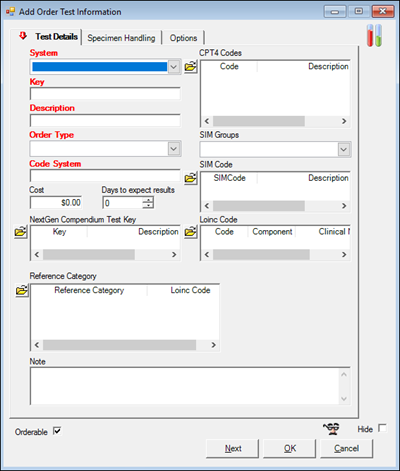Image resolution: width=400 pixels, height=471 pixels.
Task: Click the Note area scroll down arrow
Action: point(344,399)
